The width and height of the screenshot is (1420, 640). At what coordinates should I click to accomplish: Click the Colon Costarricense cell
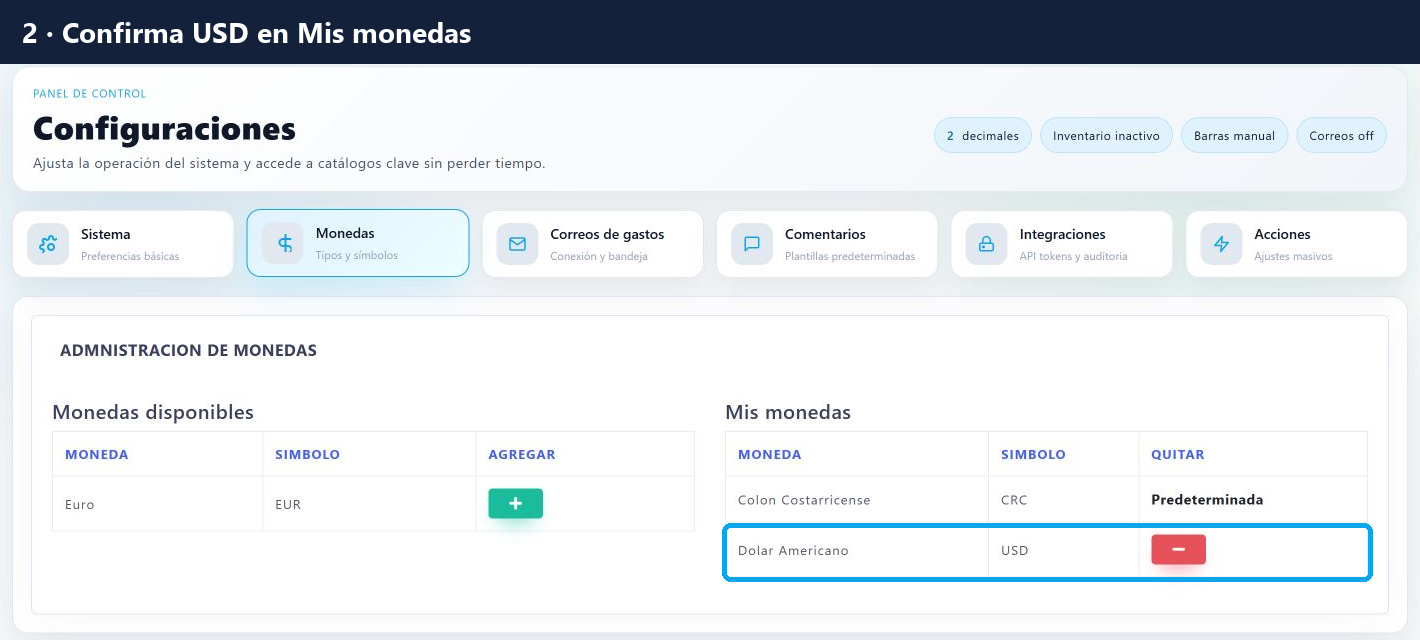[857, 499]
